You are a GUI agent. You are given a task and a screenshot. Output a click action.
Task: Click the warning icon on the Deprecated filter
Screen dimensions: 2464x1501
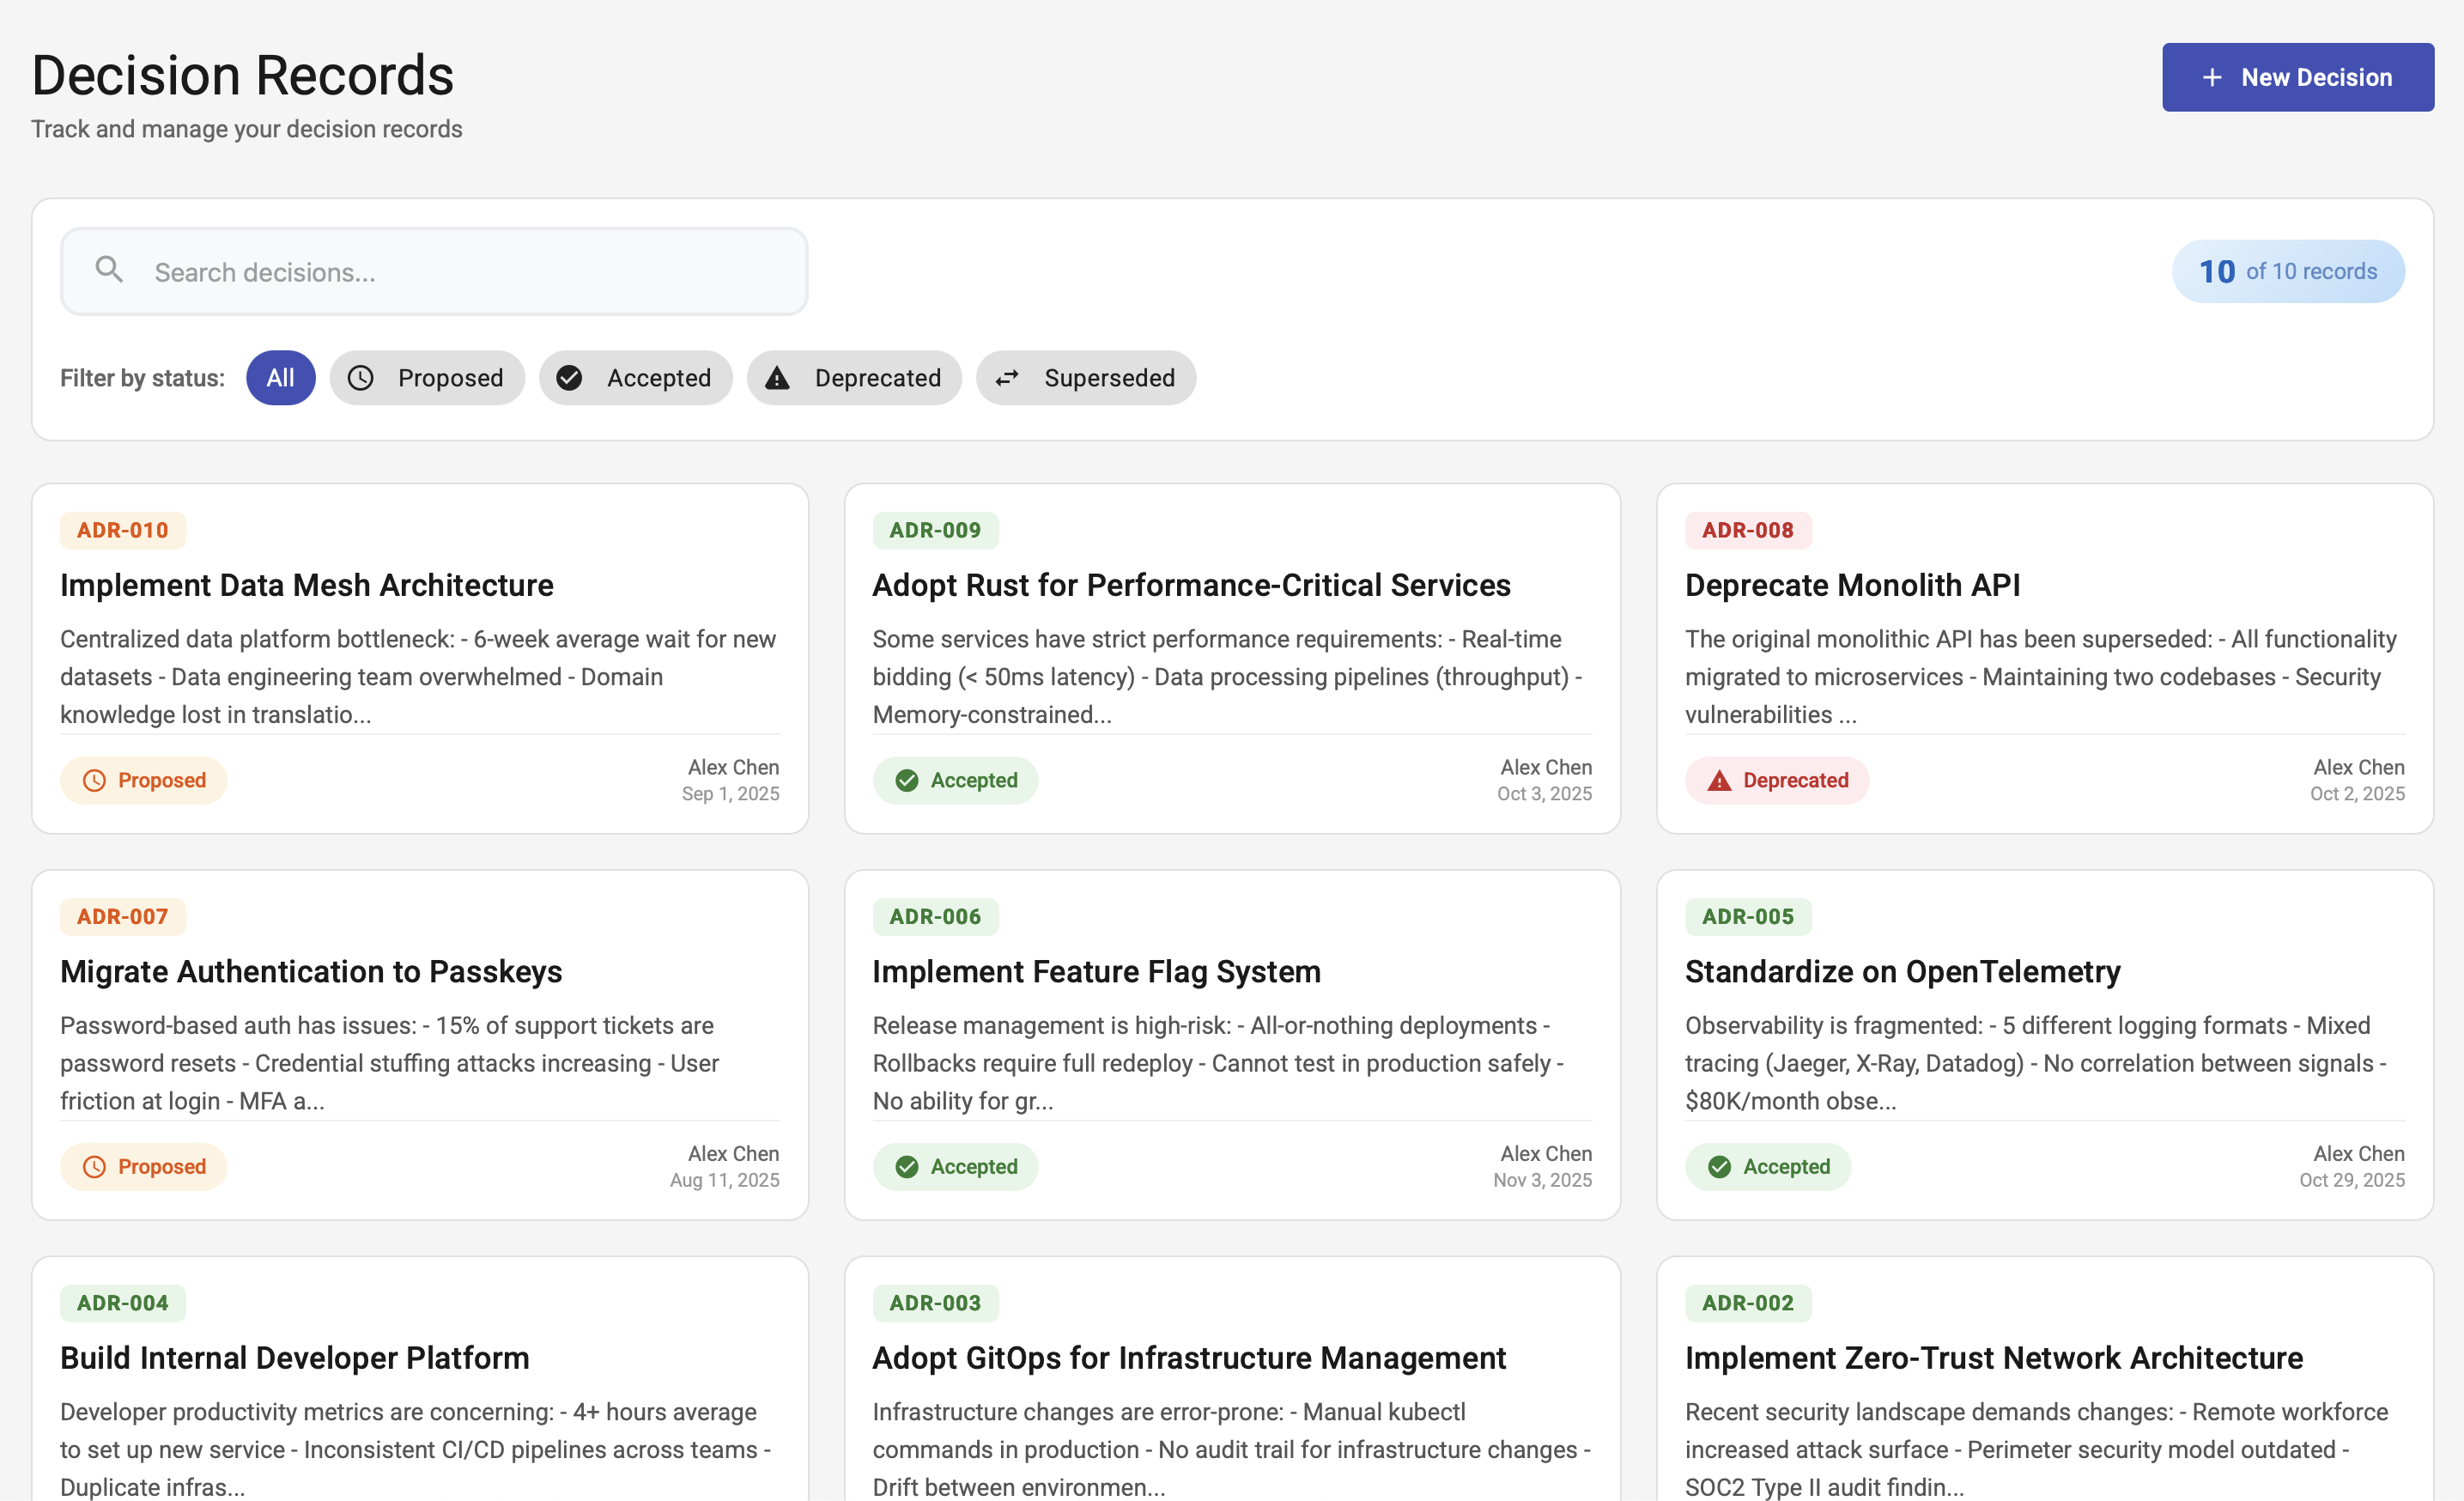click(779, 377)
